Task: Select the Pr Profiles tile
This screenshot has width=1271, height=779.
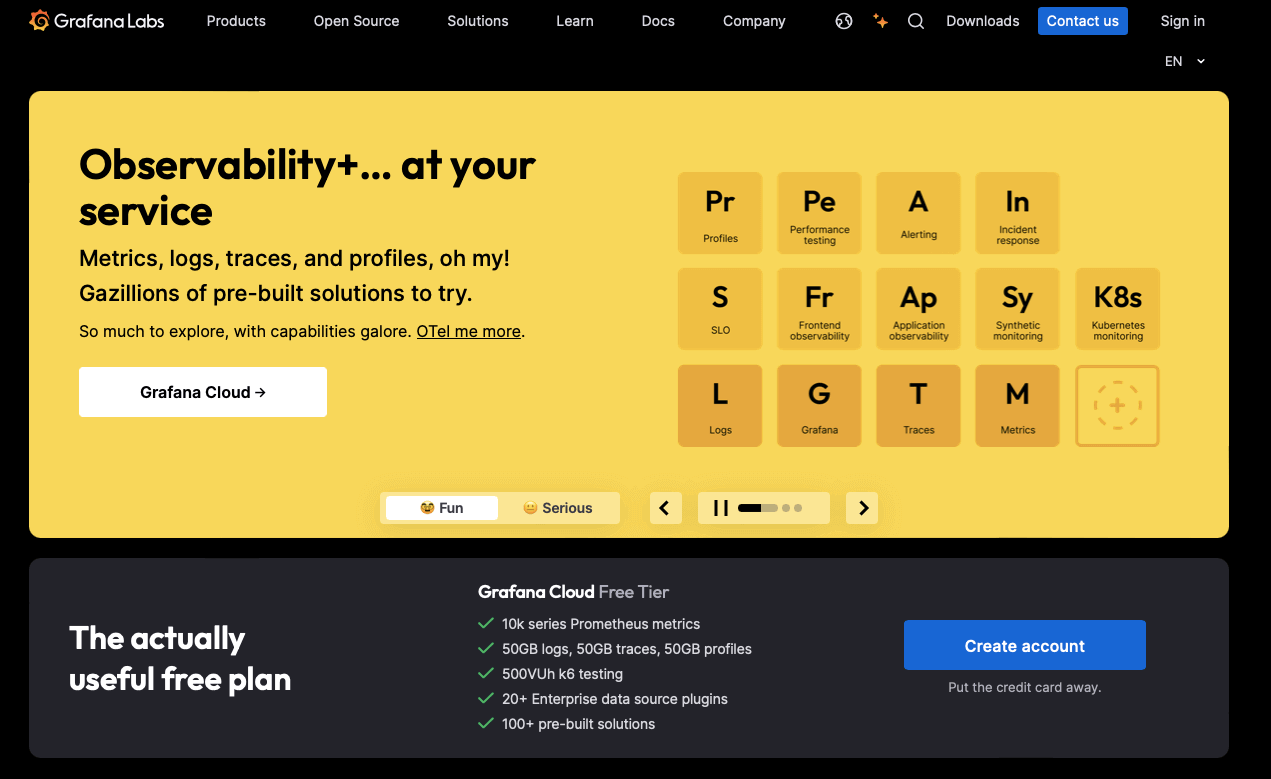Action: 720,213
